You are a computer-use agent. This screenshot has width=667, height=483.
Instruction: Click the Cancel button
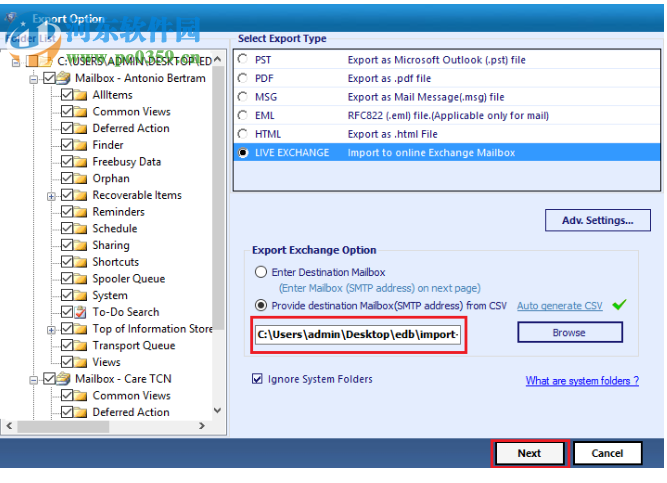pos(607,453)
